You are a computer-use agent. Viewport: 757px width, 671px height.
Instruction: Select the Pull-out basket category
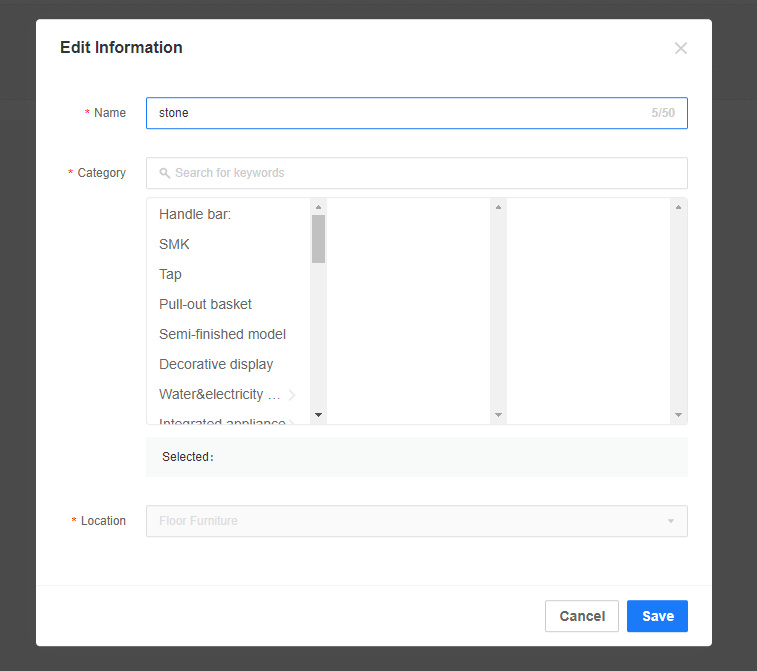205,304
